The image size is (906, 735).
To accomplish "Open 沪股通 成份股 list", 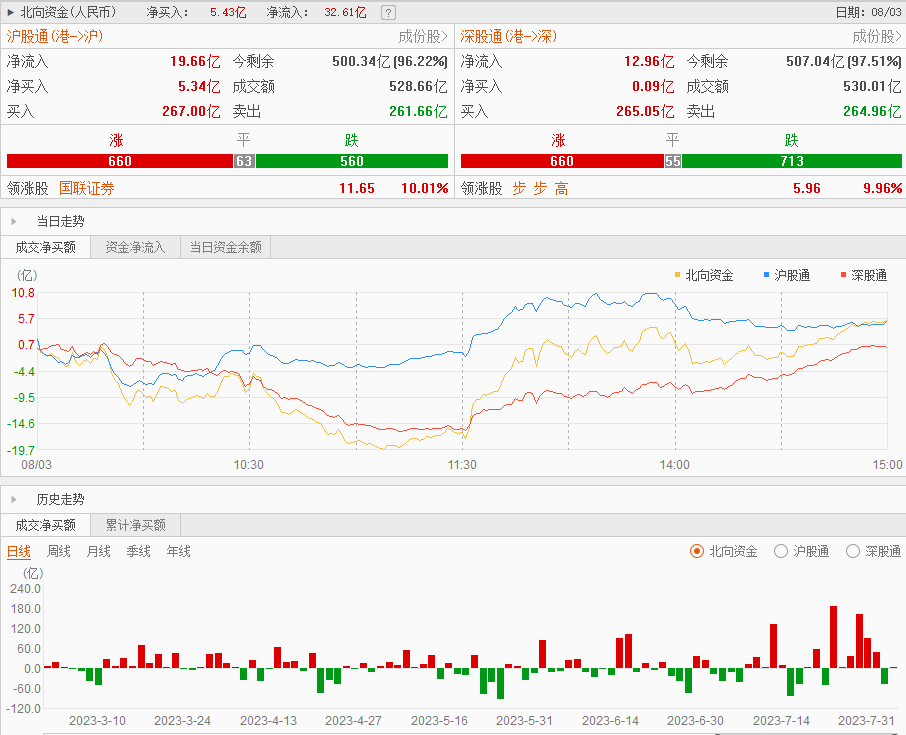I will point(423,36).
